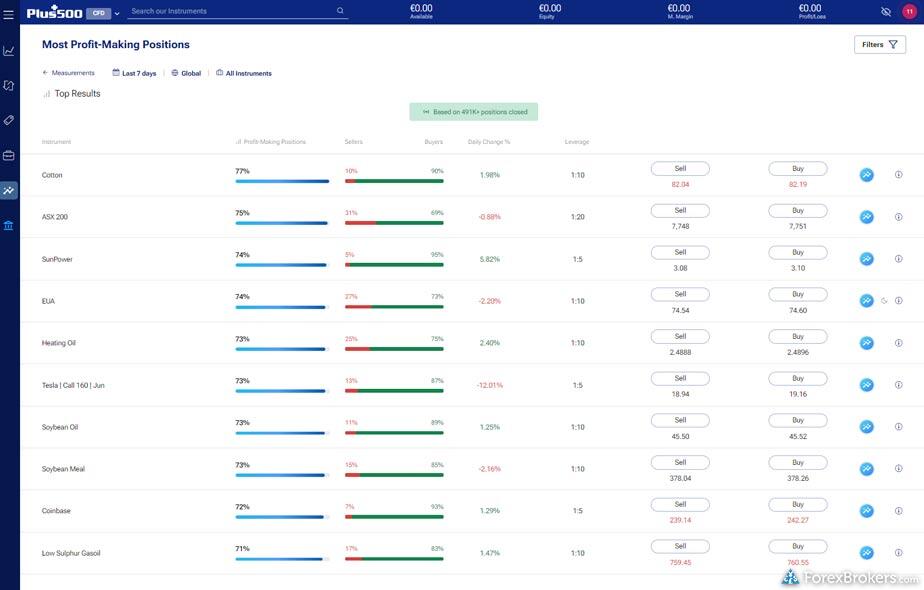924x590 pixels.
Task: Go back to Measurements
Action: tap(68, 73)
